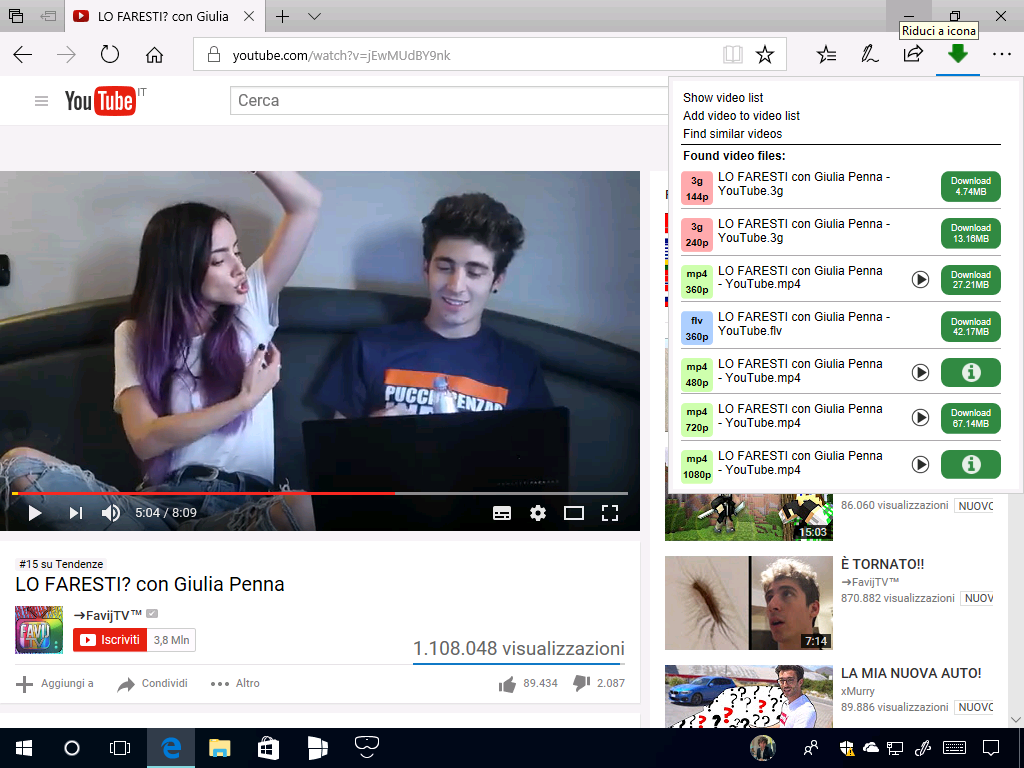Screen dimensions: 1024x768
Task: Go back to the previous page
Action: 23,55
